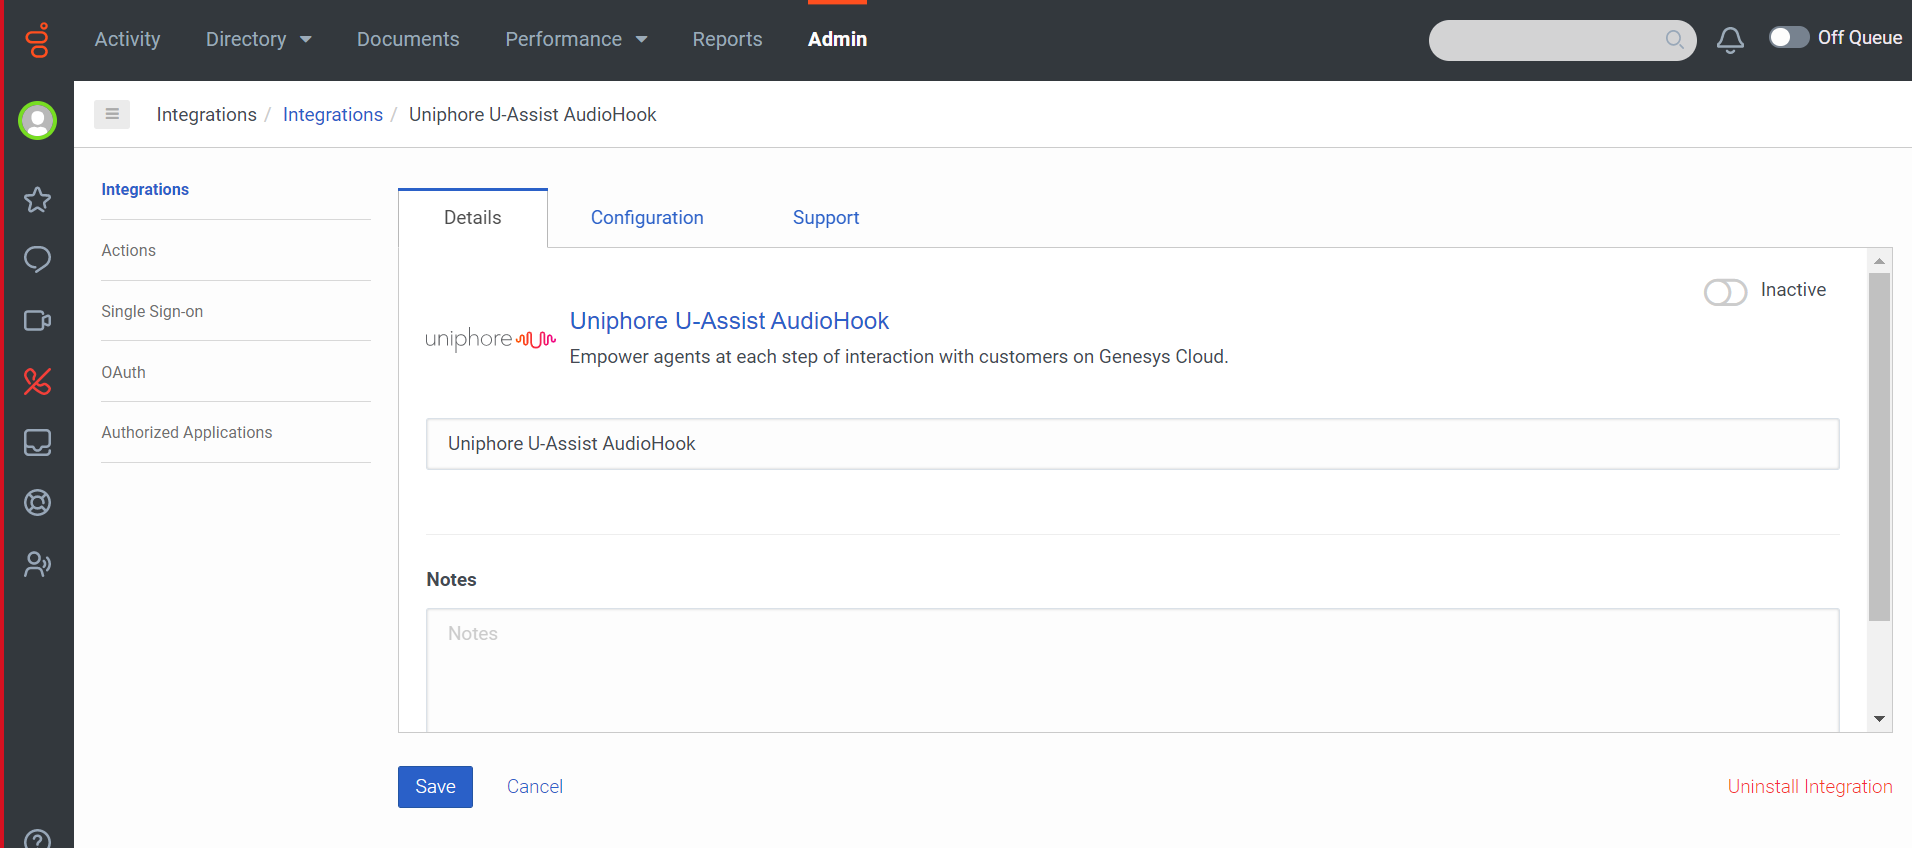Click the red phone calls icon
1912x848 pixels.
point(38,381)
